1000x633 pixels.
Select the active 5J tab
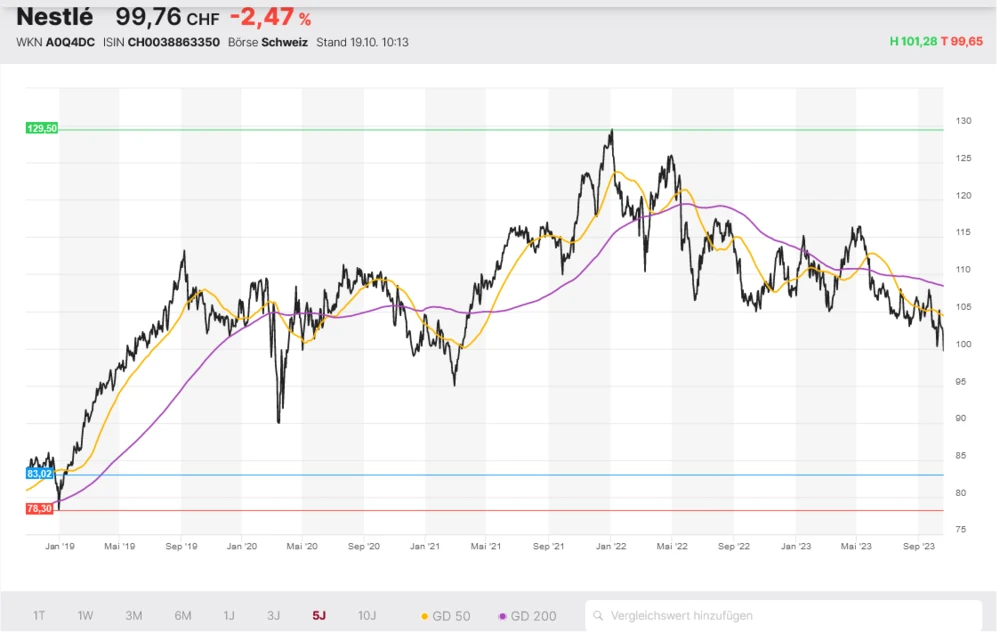[318, 616]
